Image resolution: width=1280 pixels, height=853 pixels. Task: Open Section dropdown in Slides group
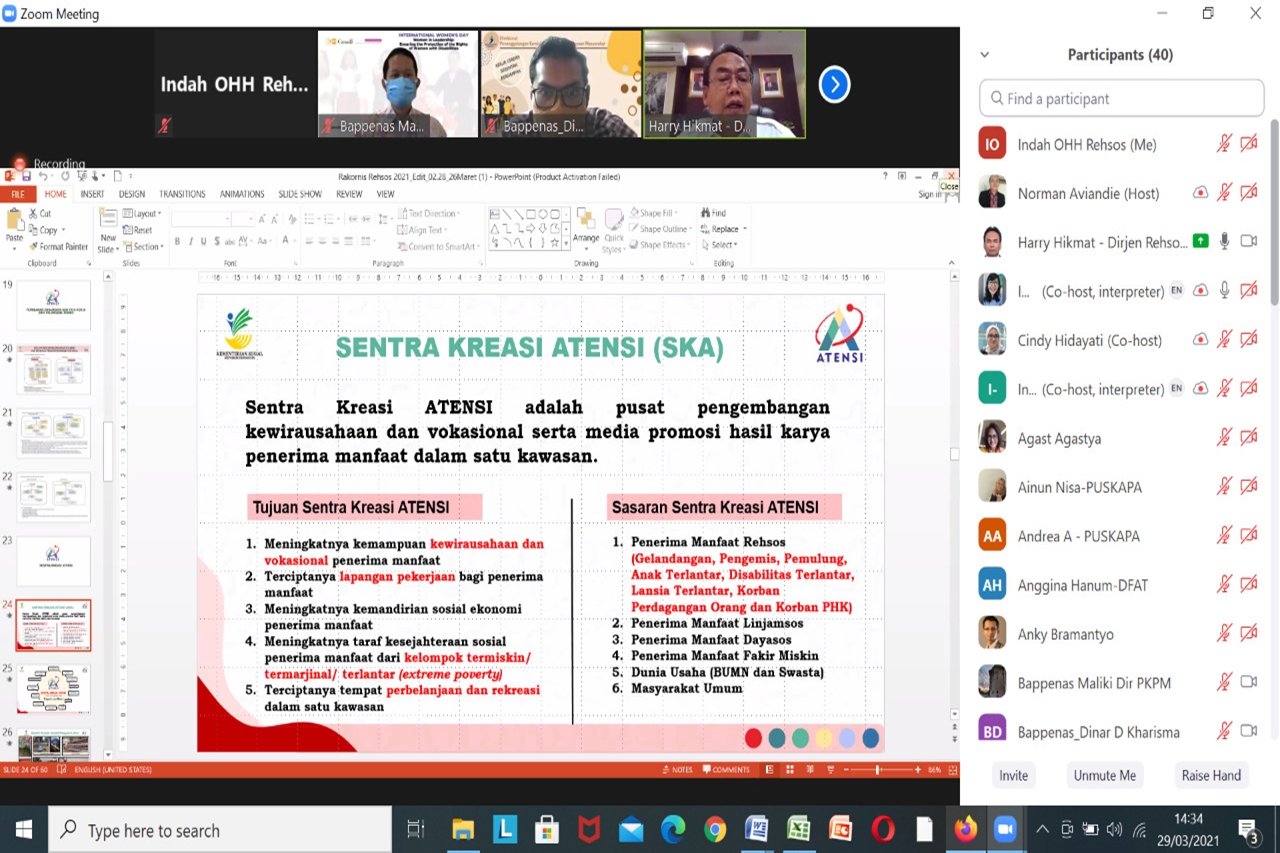coord(143,246)
